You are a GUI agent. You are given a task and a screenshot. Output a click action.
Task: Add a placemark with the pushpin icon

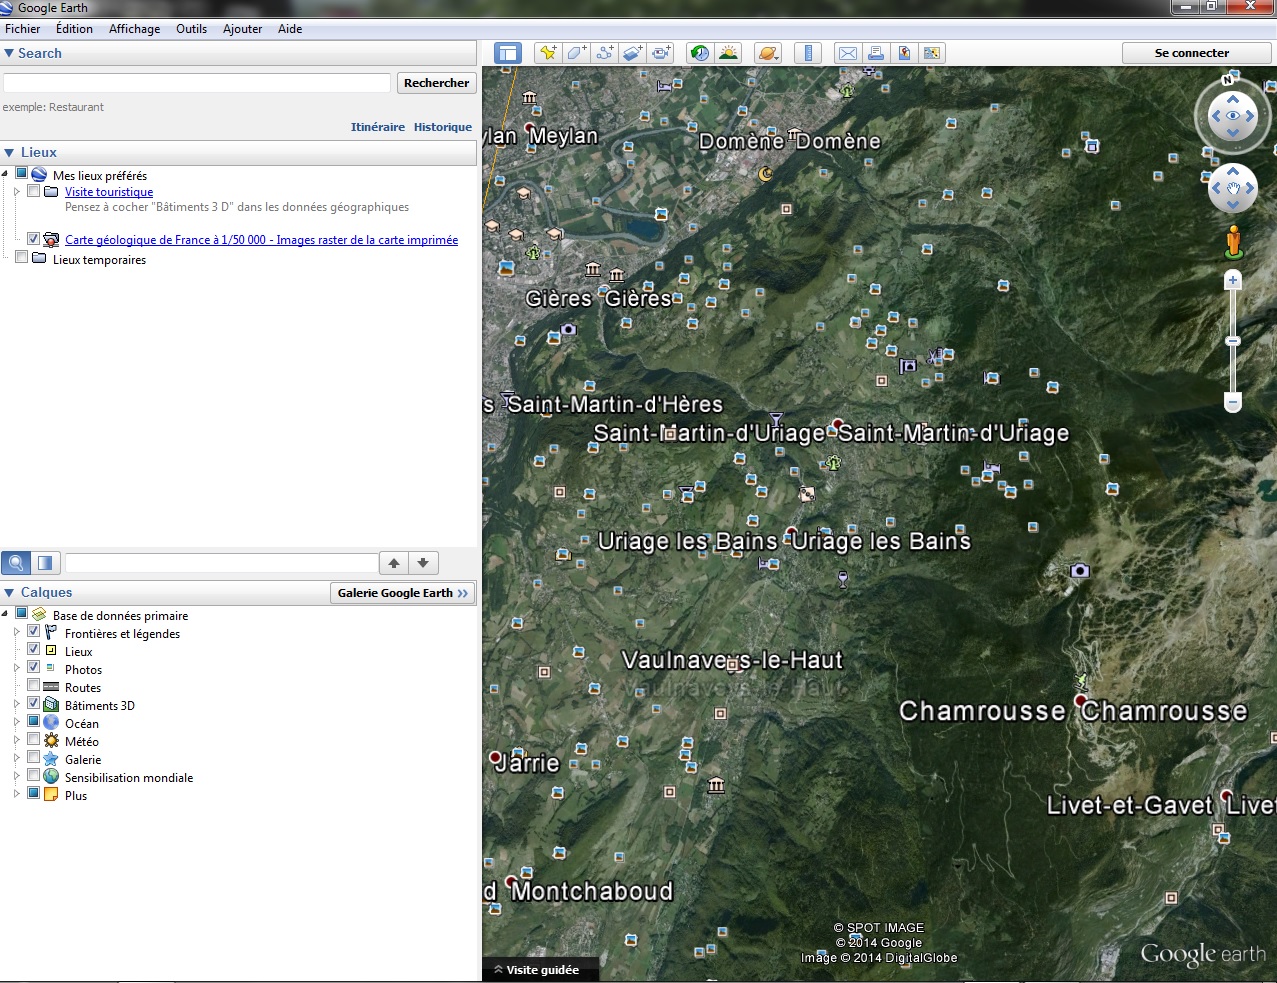547,53
